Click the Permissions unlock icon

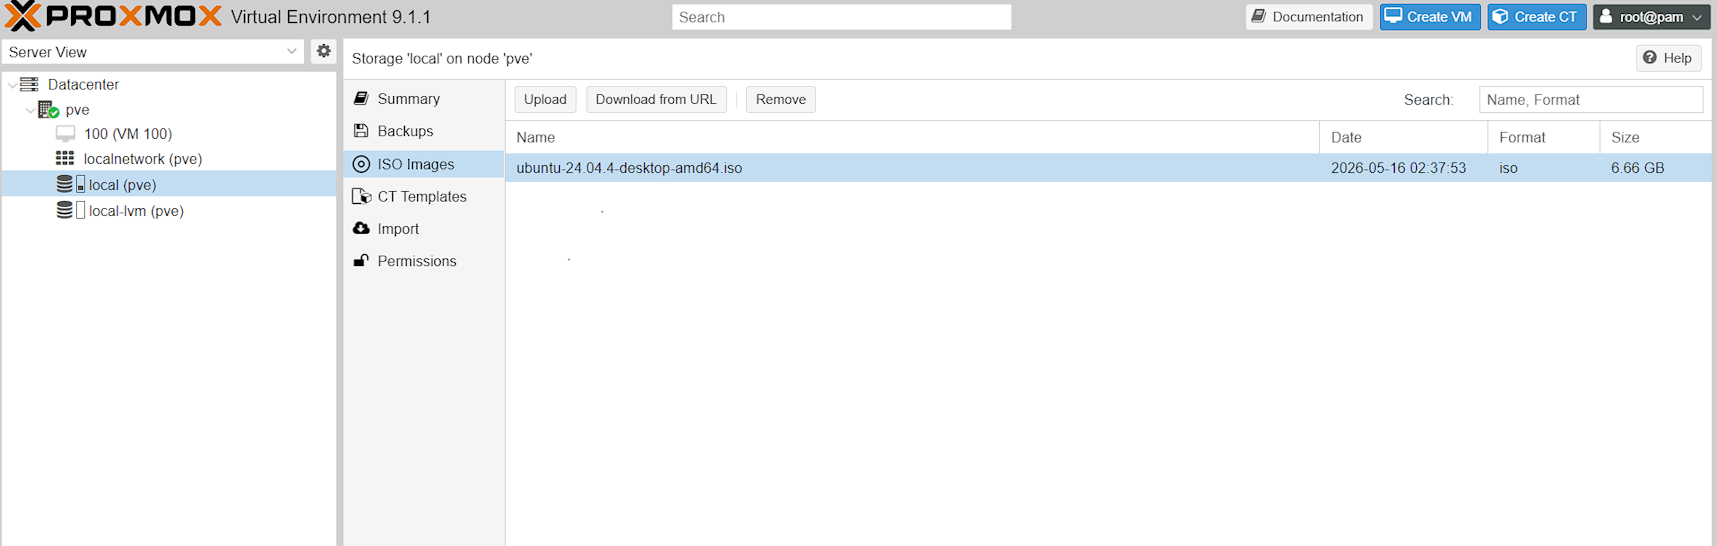pyautogui.click(x=361, y=261)
